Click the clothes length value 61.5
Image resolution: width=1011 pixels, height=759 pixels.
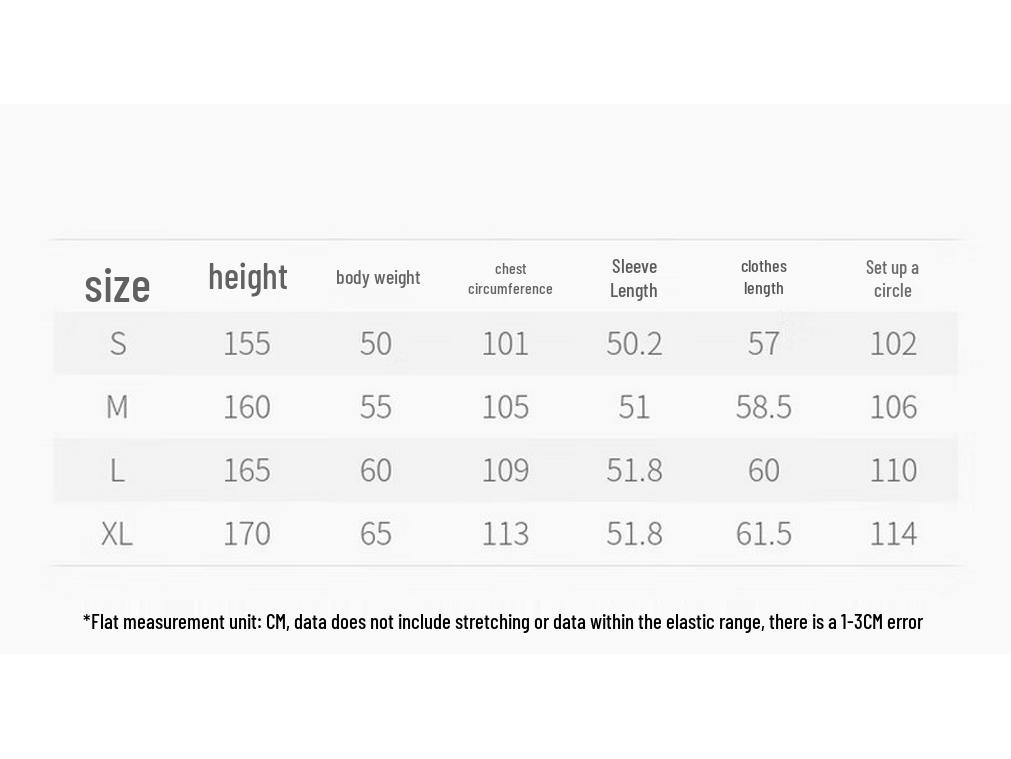(x=763, y=534)
